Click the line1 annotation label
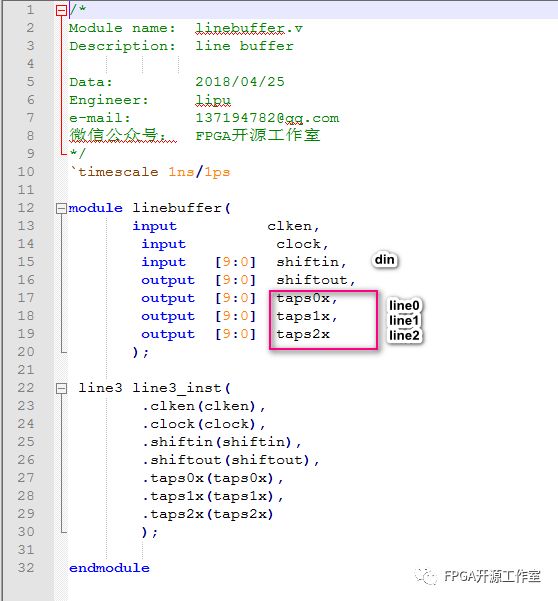Screen dimensions: 558x601 (x=404, y=320)
